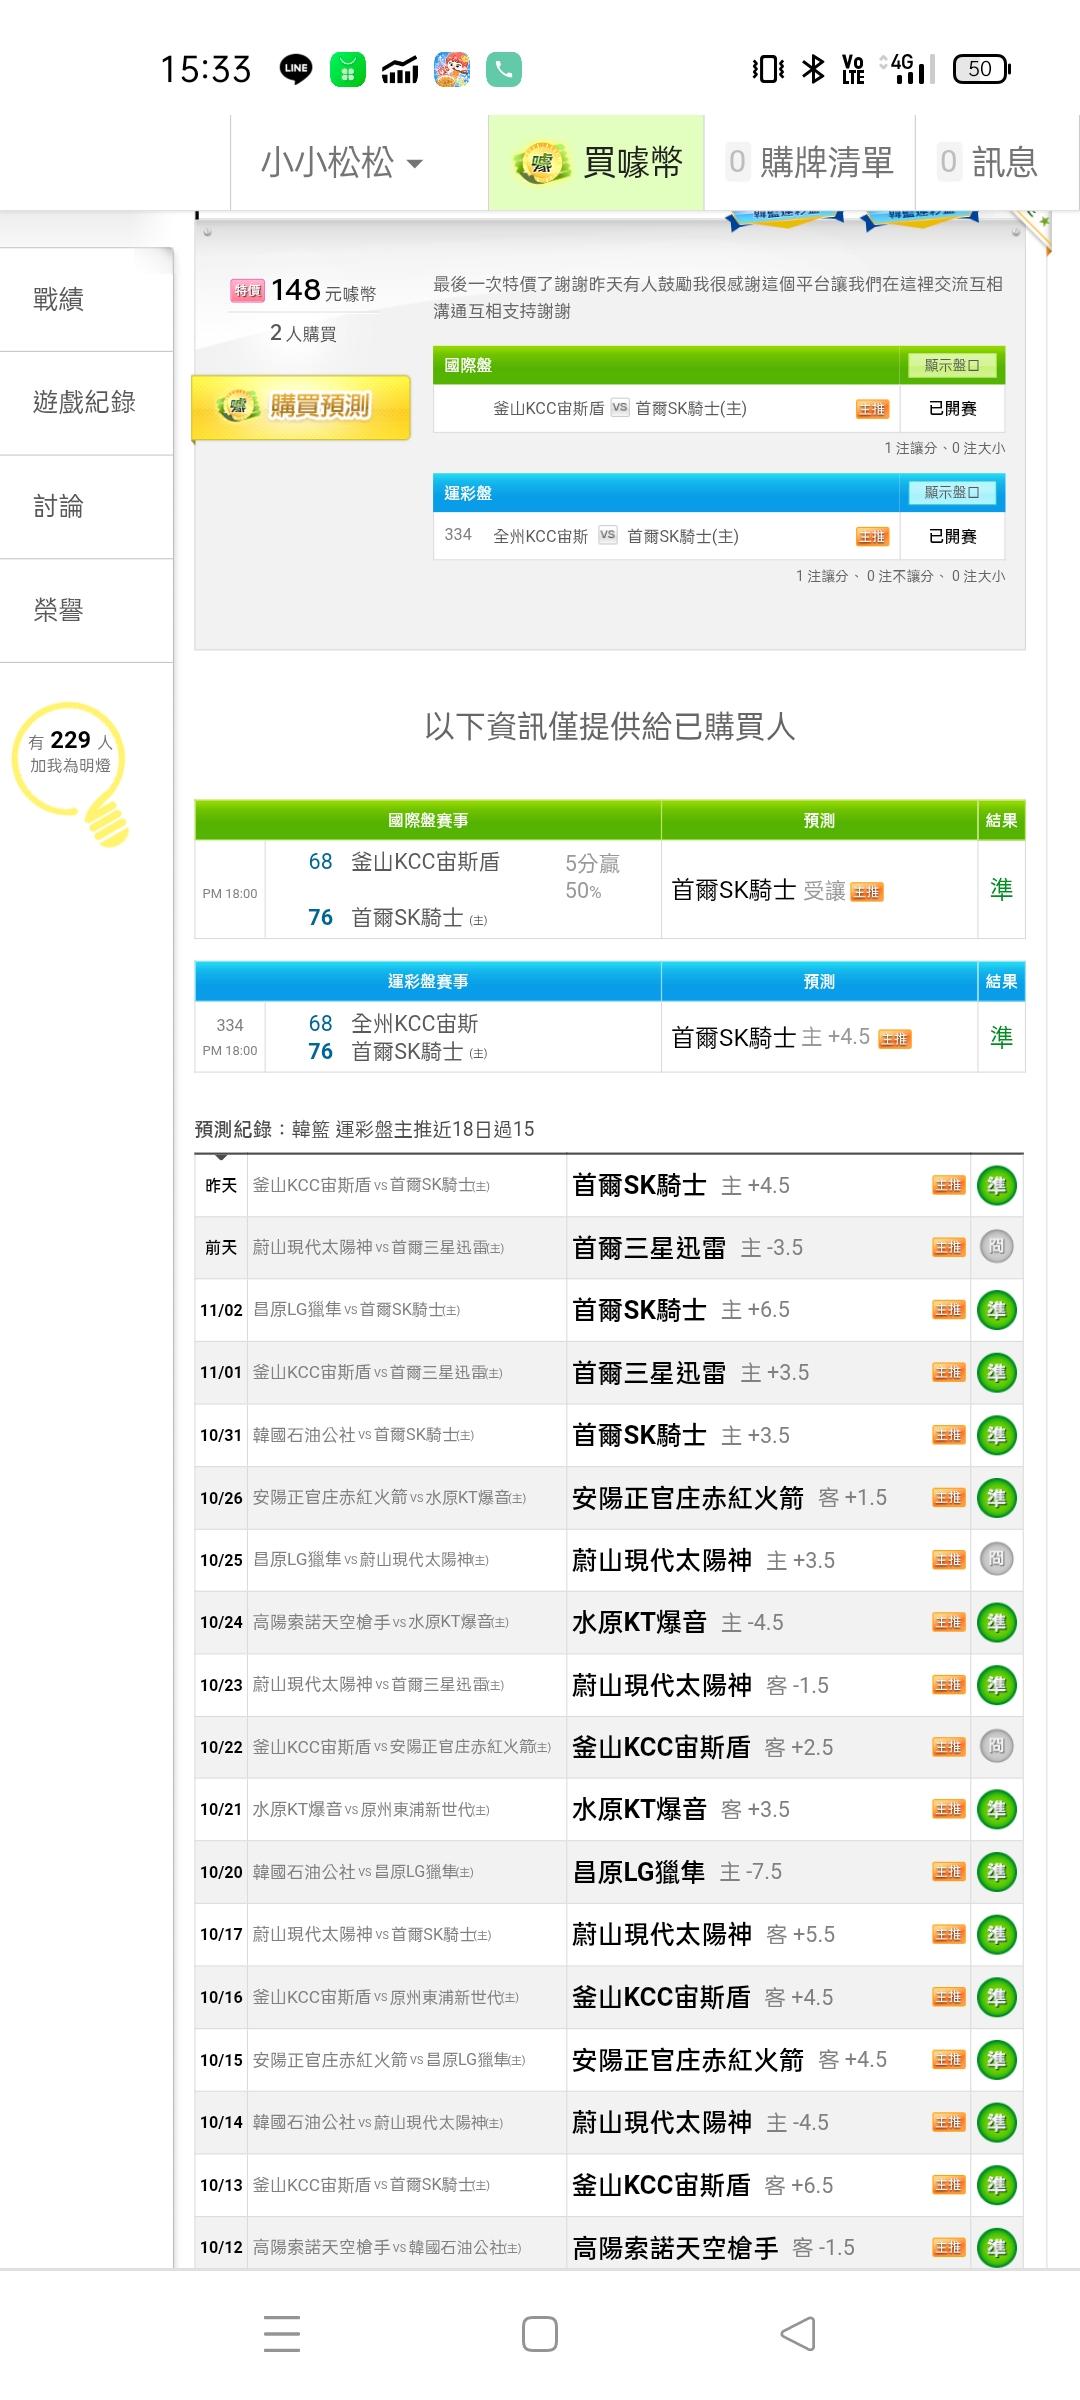Open 釜山KCC宙斯盾 vs 首爾SK騎士 yesterday match link
1080x2400 pixels.
tap(371, 1185)
